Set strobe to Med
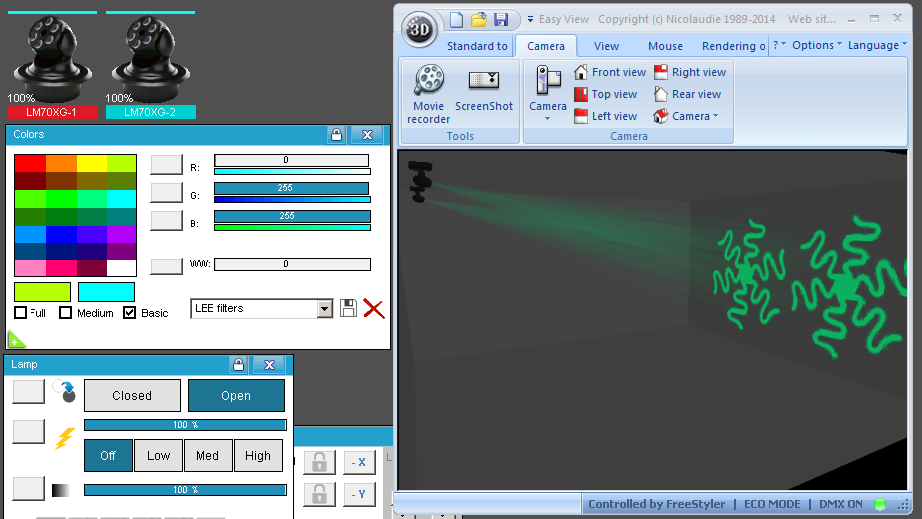The image size is (922, 519). (x=208, y=456)
